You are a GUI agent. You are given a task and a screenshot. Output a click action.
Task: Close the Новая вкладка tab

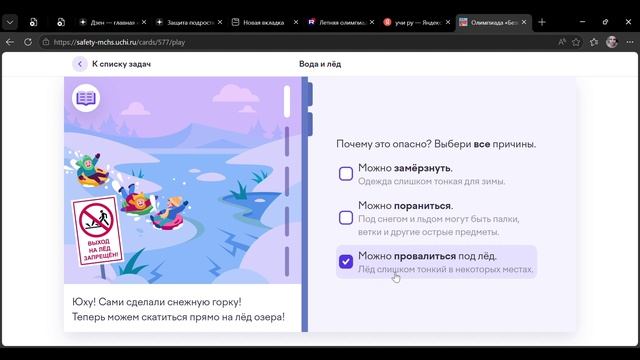[x=296, y=22]
